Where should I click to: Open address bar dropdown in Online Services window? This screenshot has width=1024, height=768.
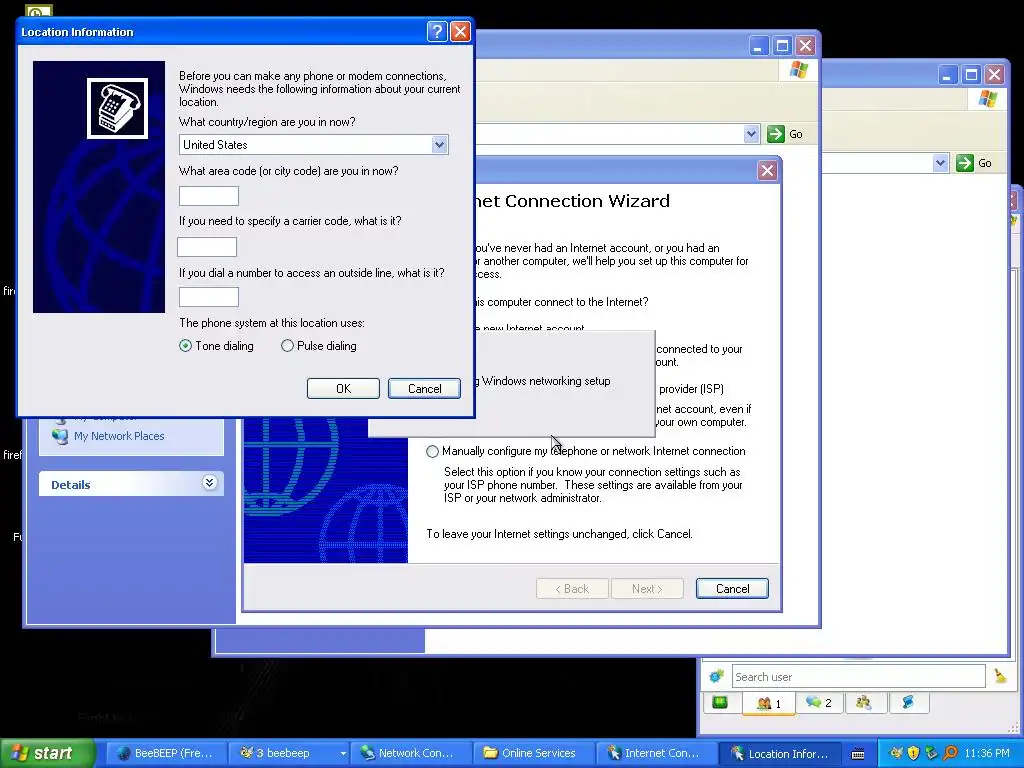coord(940,163)
